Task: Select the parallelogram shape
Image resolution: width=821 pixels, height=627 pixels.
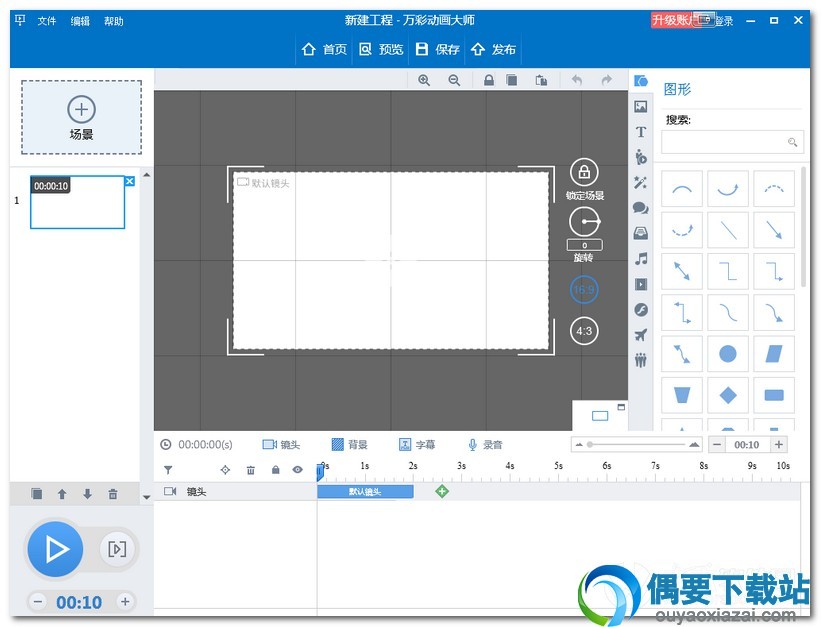Action: click(774, 354)
